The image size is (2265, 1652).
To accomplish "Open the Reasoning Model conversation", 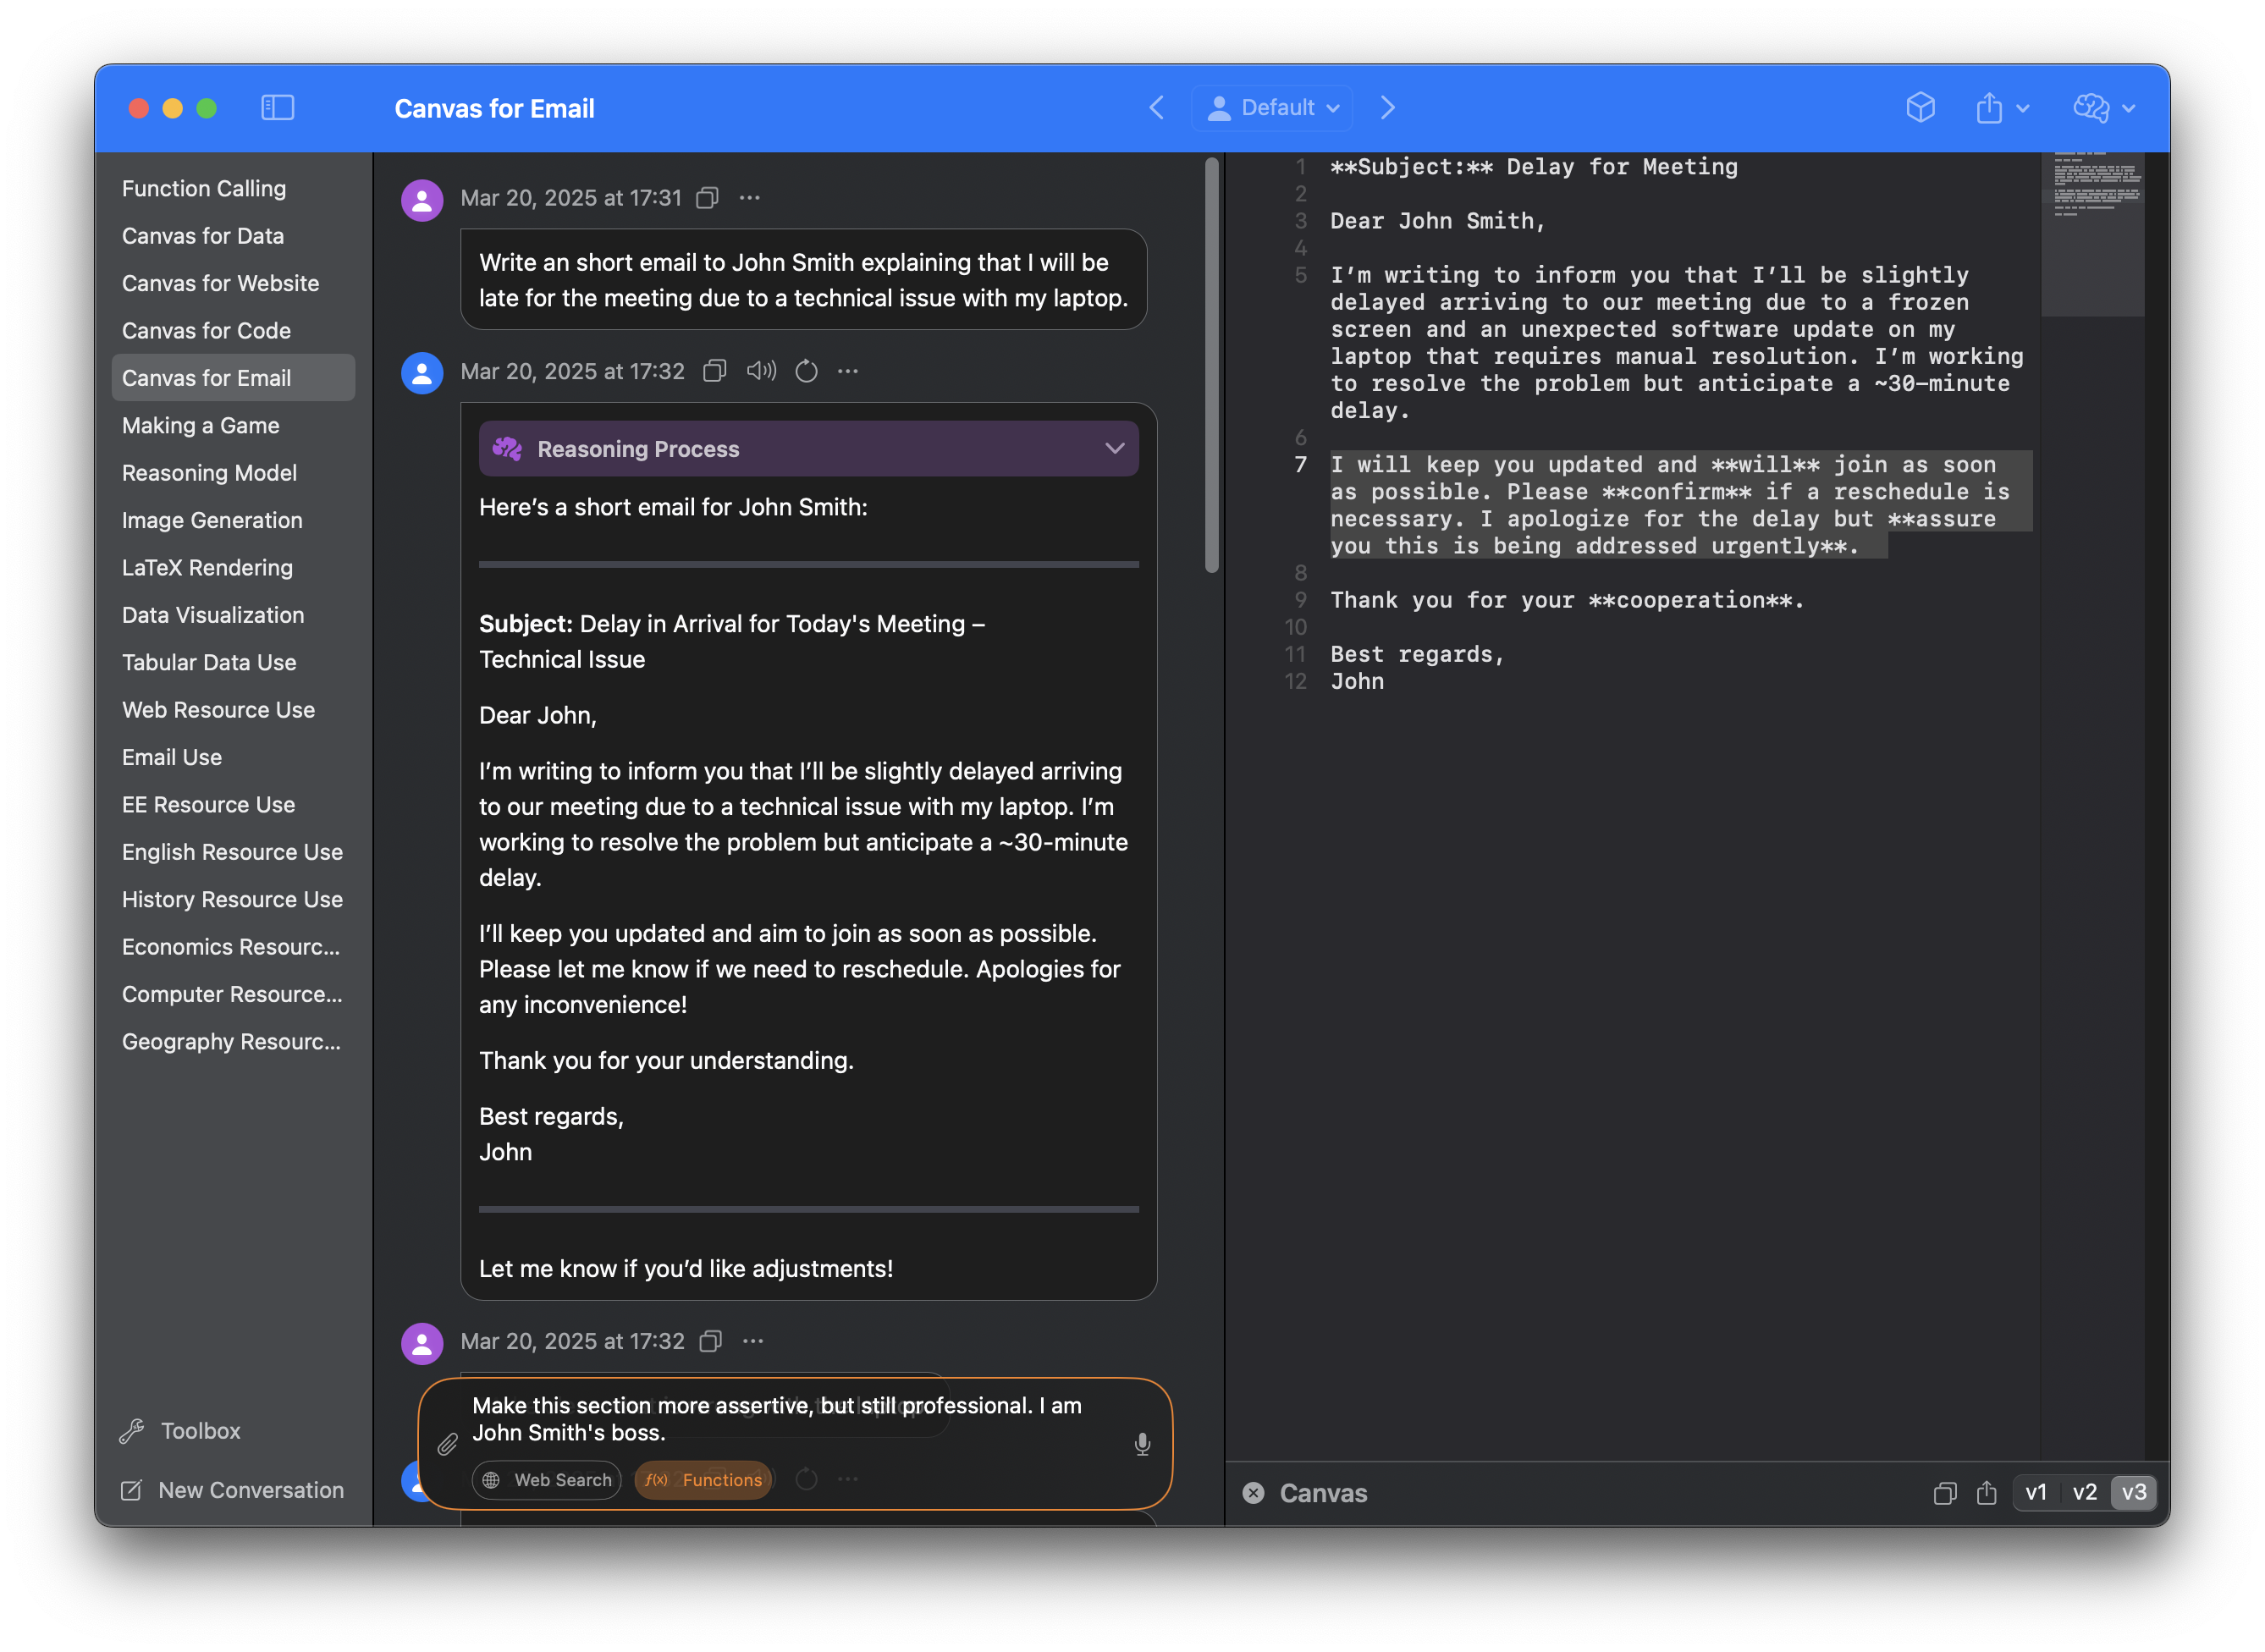I will 209,473.
